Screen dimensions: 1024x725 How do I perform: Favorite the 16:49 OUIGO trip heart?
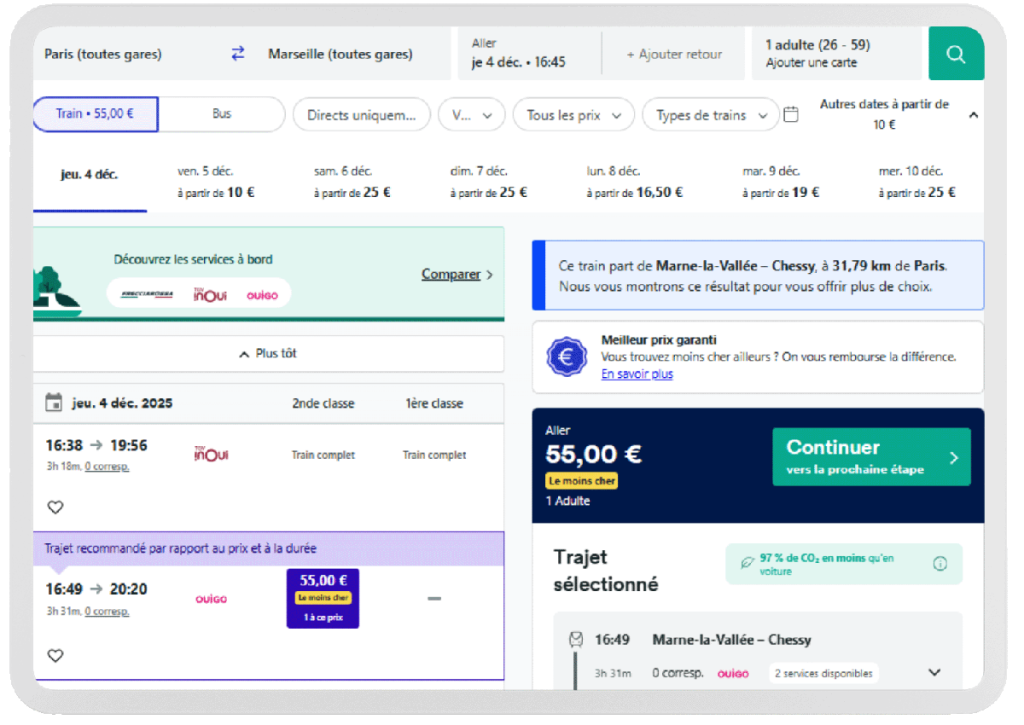click(x=55, y=655)
